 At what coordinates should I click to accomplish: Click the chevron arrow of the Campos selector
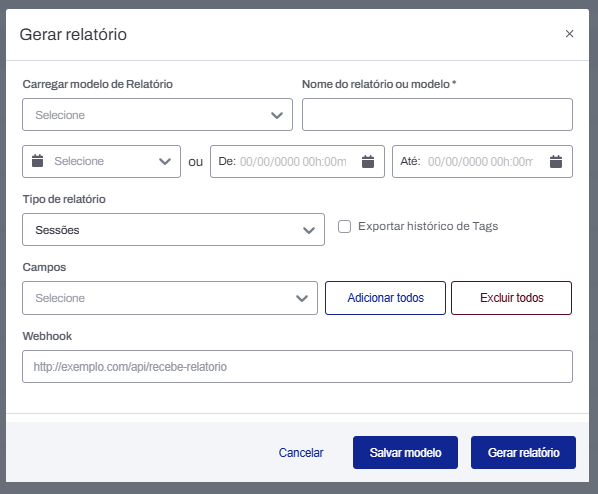coord(302,298)
